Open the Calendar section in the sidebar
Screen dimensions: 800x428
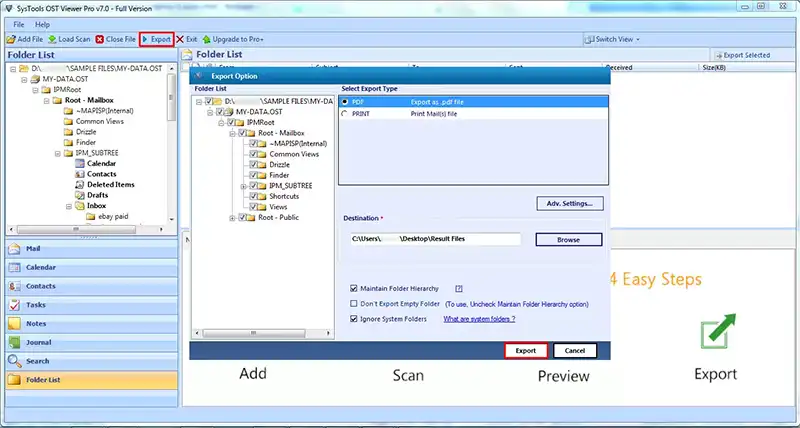point(92,267)
